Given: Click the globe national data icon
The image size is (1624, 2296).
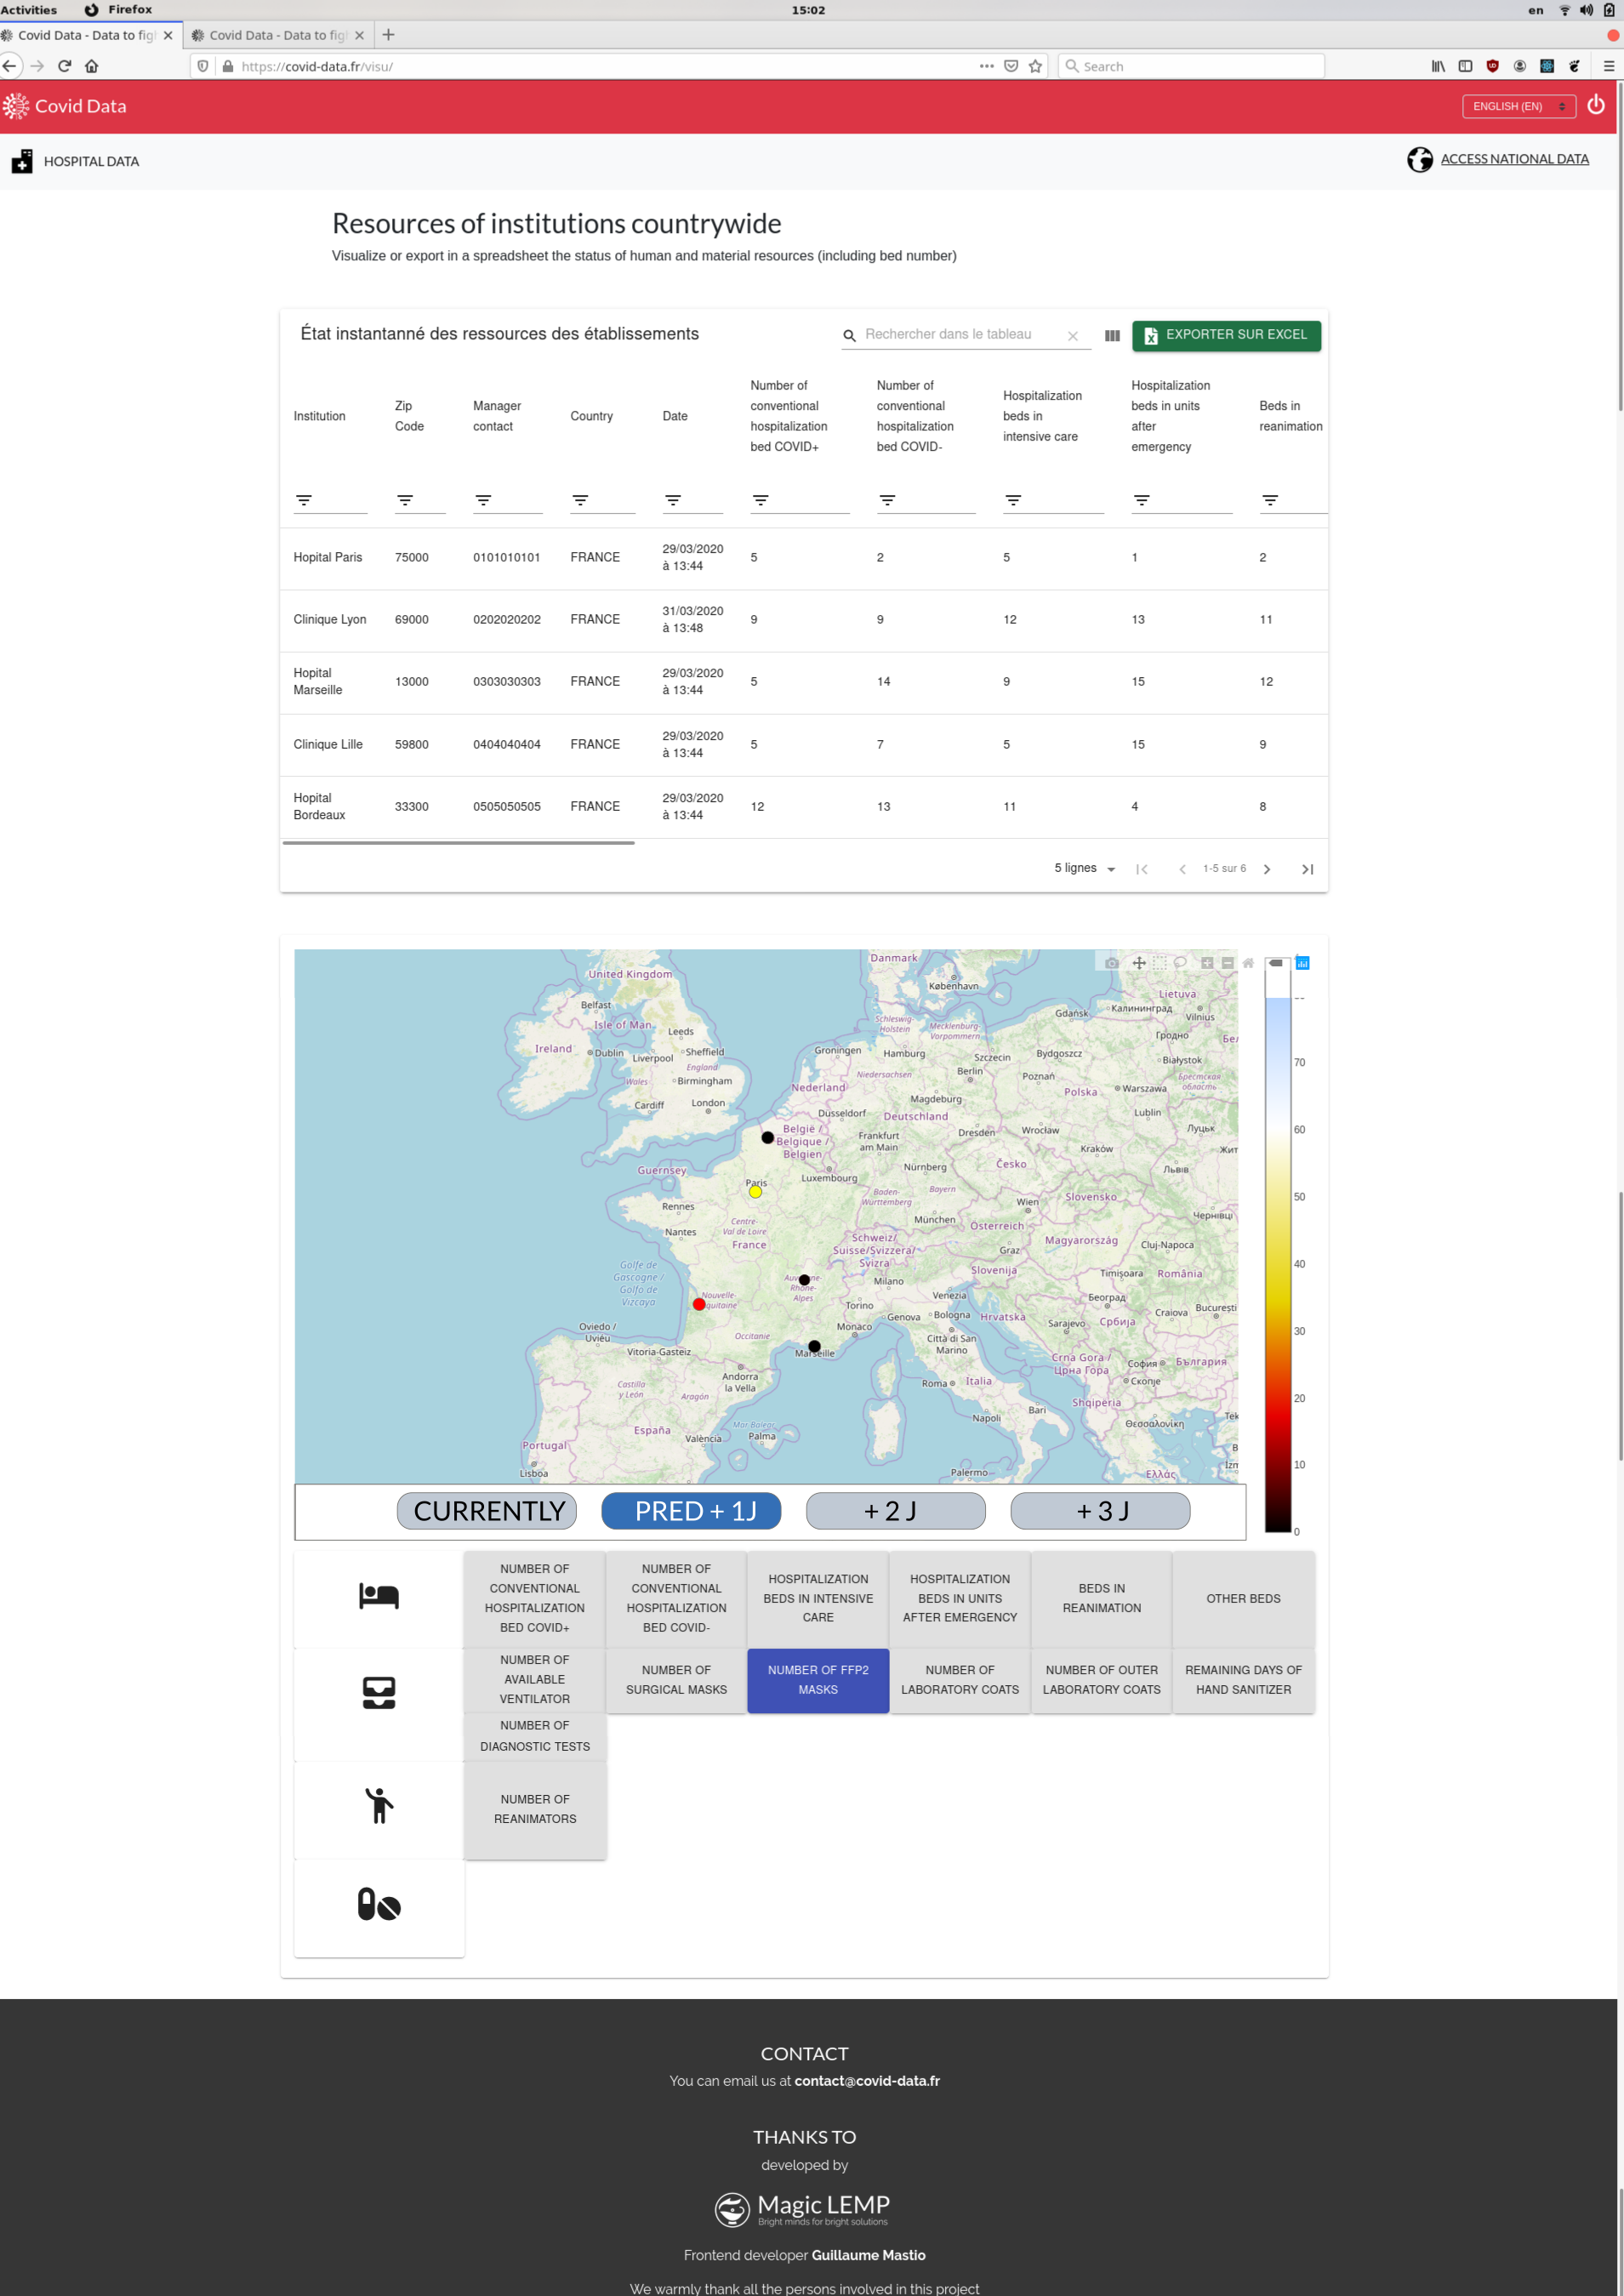Looking at the screenshot, I should click(x=1419, y=159).
